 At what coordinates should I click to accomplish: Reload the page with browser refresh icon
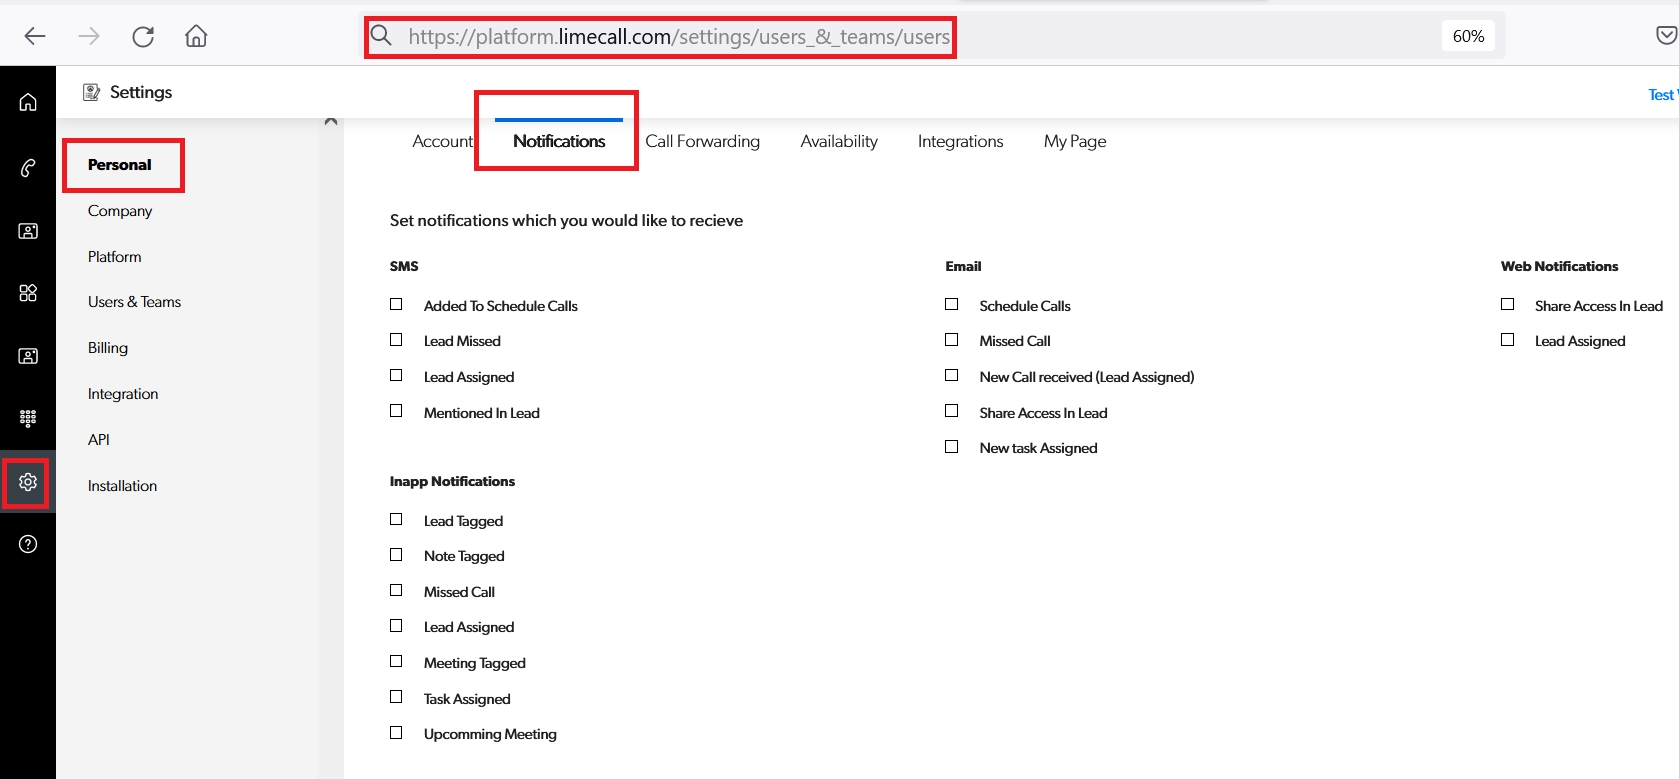[143, 37]
